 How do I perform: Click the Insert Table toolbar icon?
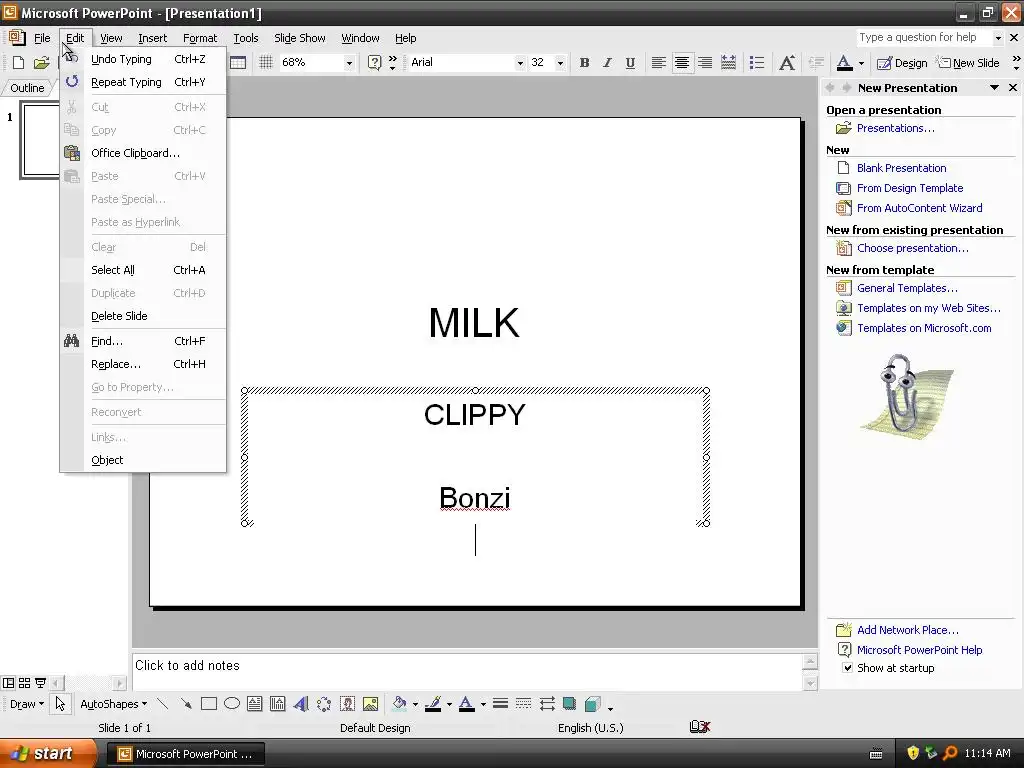[x=238, y=63]
